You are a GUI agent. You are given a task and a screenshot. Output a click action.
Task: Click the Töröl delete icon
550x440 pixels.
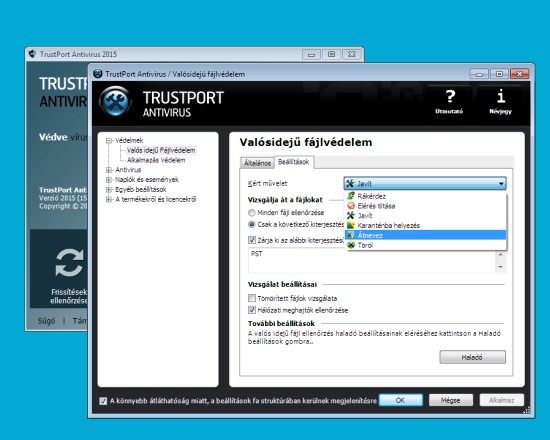350,245
